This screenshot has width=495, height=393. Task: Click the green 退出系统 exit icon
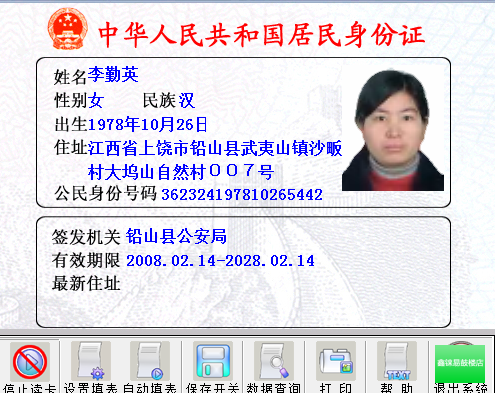pos(460,363)
